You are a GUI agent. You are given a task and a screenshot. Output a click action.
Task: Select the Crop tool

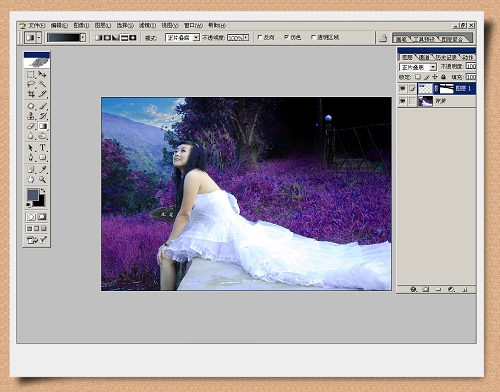coord(31,94)
